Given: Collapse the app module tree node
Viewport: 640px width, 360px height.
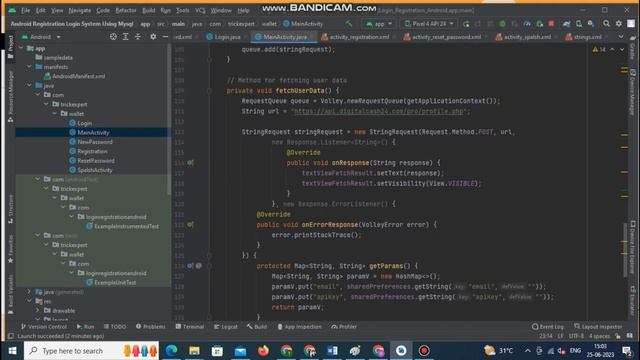Looking at the screenshot, I should point(21,48).
